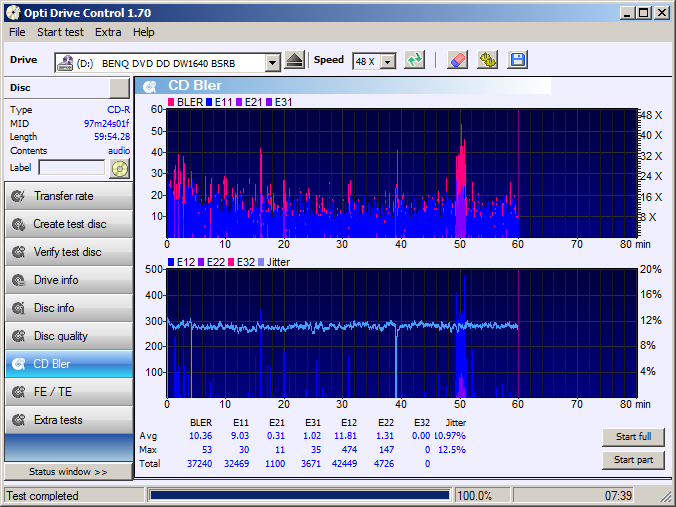Minimize the Opti Drive Control window
This screenshot has height=507, width=676.
pos(628,13)
